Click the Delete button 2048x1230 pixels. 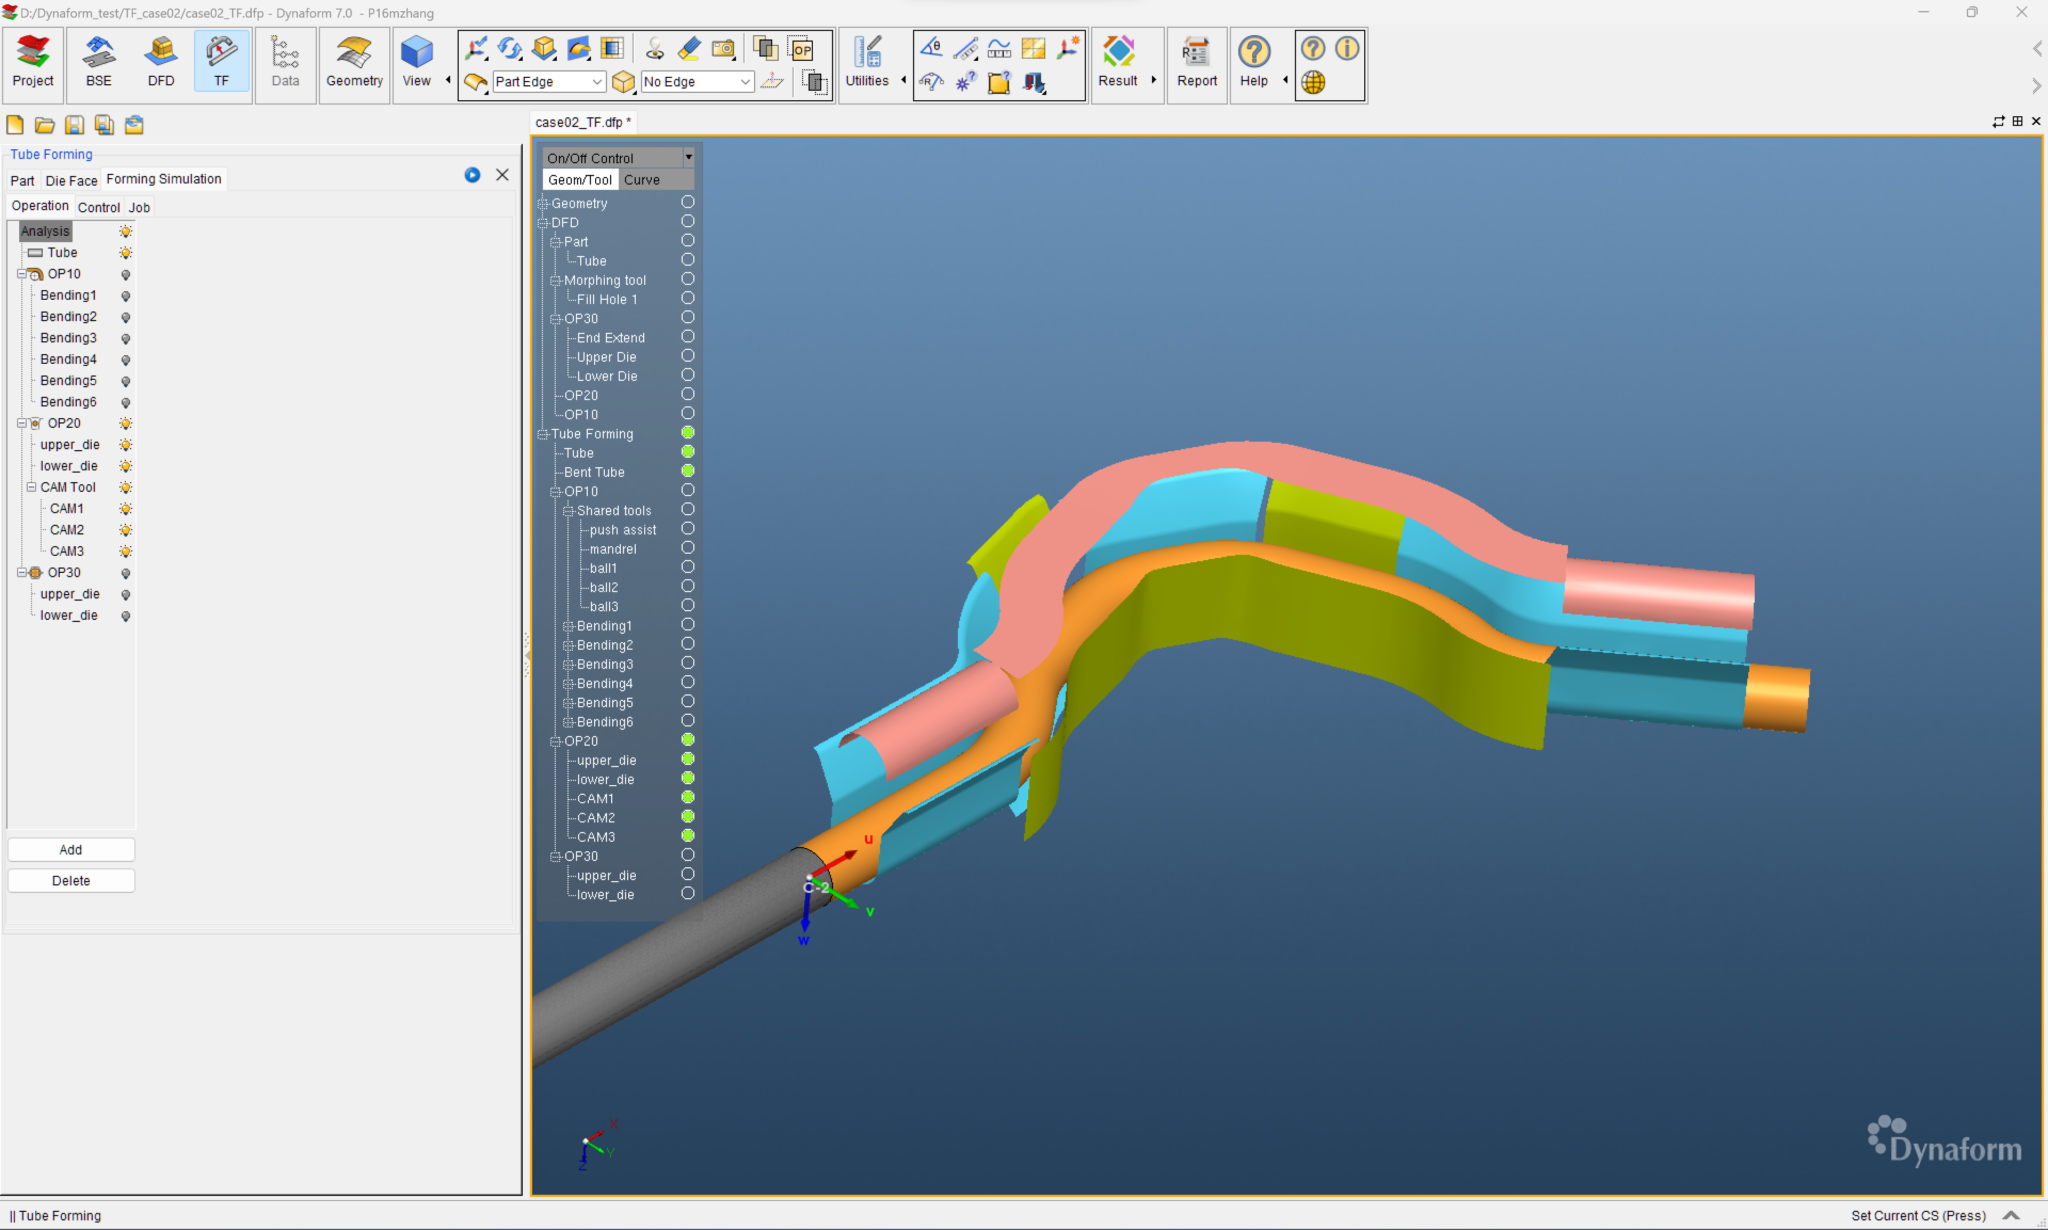(x=71, y=880)
